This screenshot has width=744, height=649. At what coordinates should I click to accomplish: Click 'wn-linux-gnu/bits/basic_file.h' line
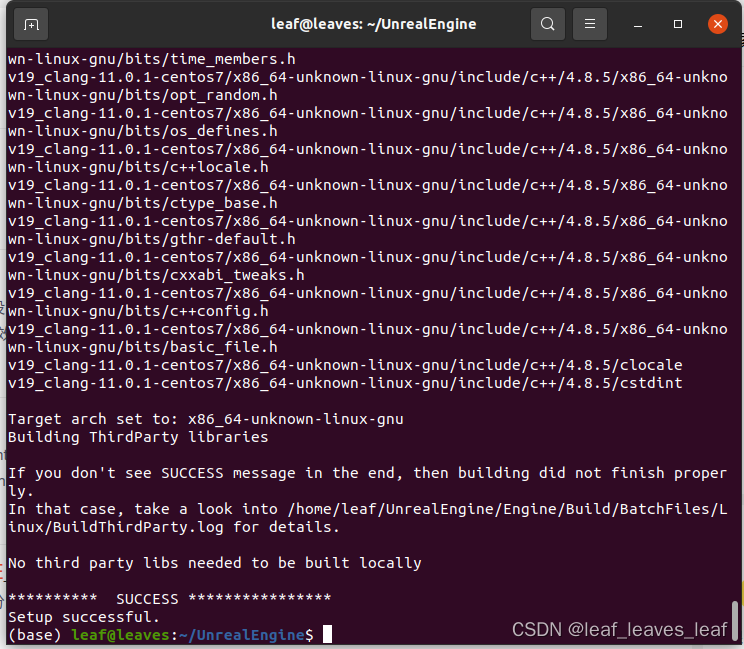pyautogui.click(x=142, y=347)
